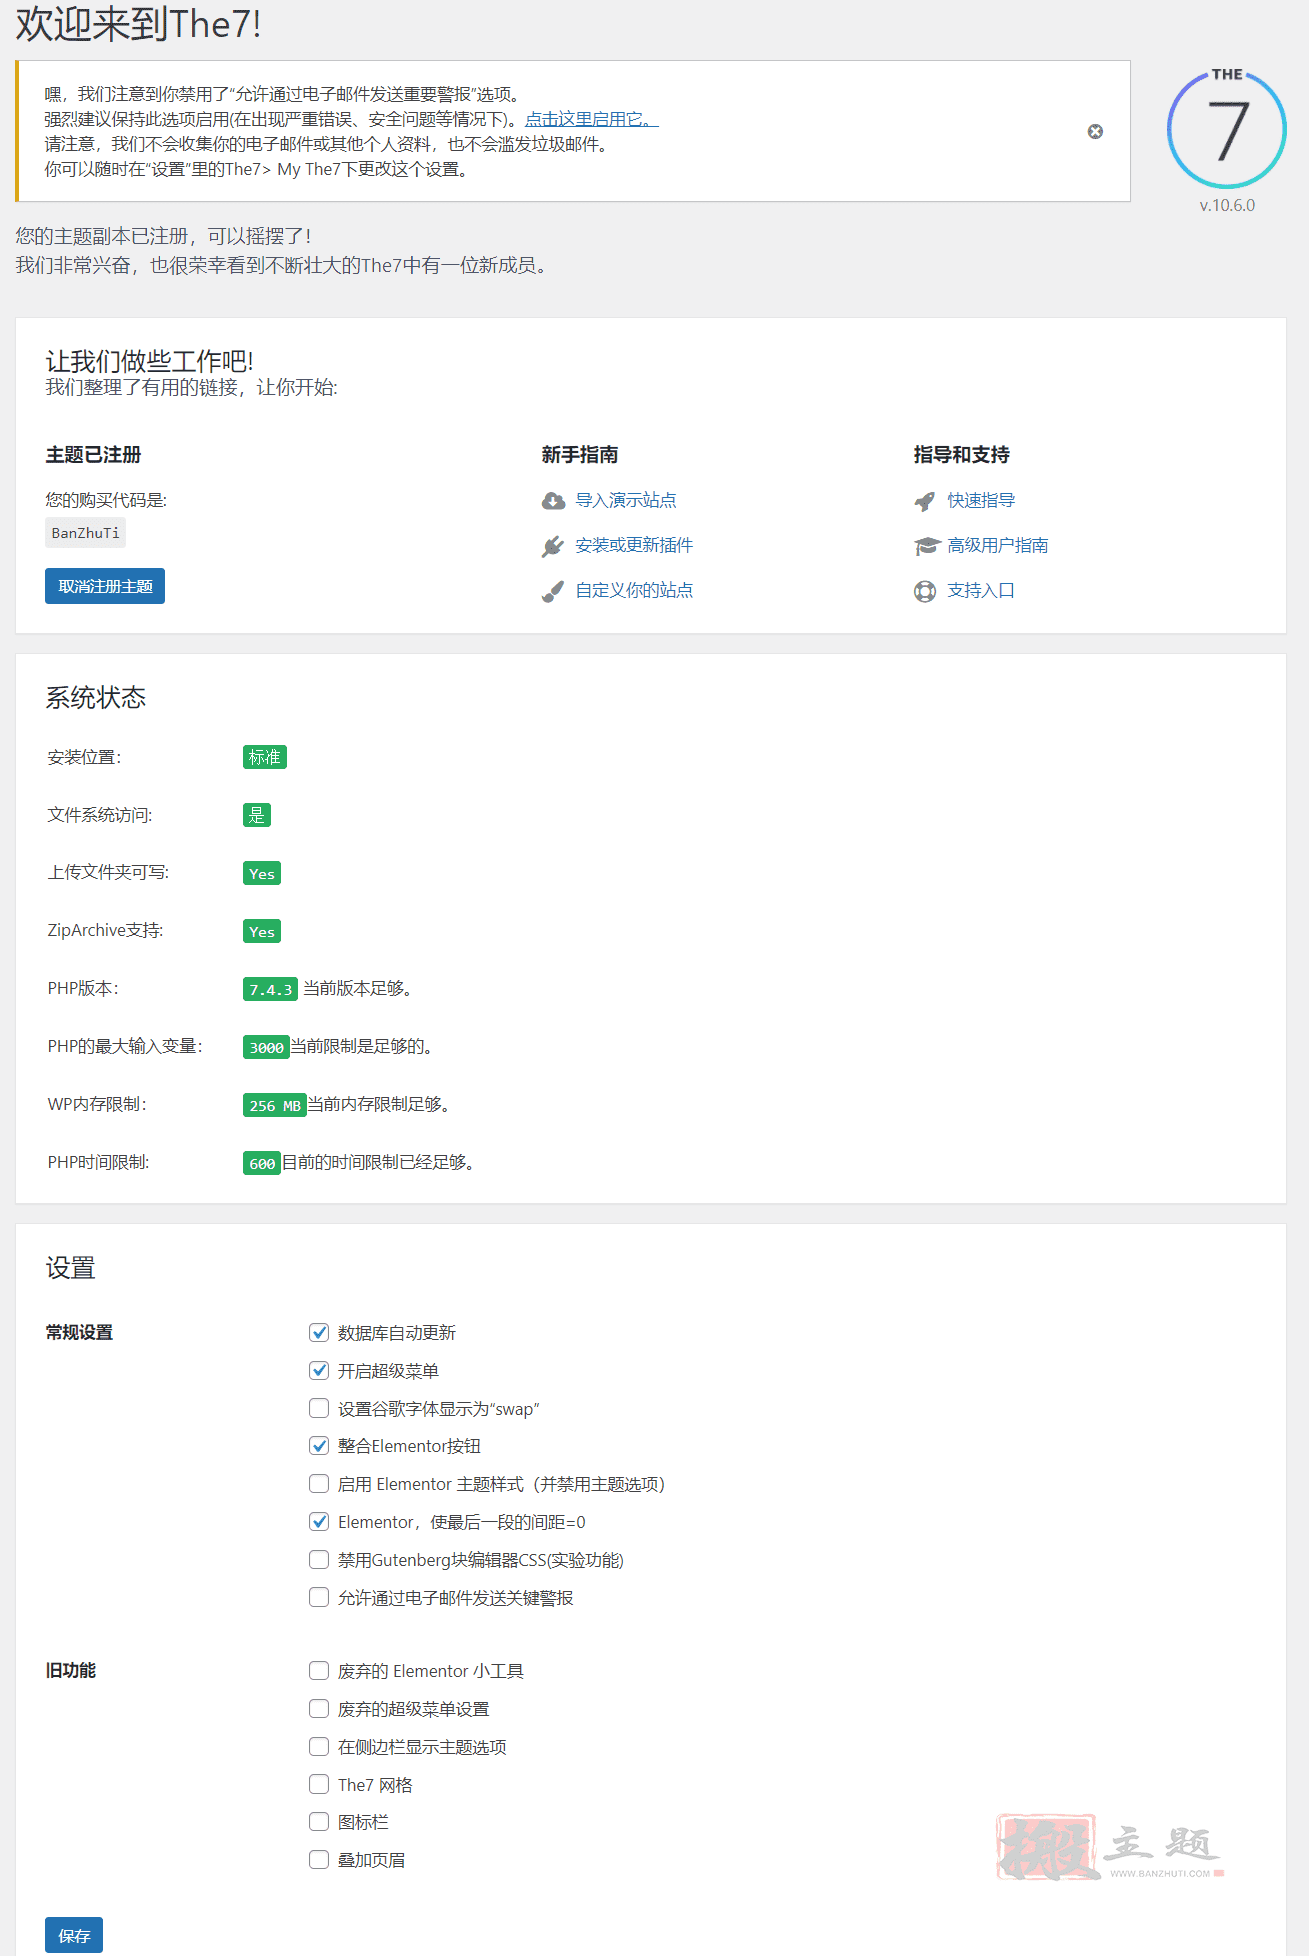Click the graduation cap icon beside 高级用户指南
The height and width of the screenshot is (1956, 1309).
tap(926, 546)
